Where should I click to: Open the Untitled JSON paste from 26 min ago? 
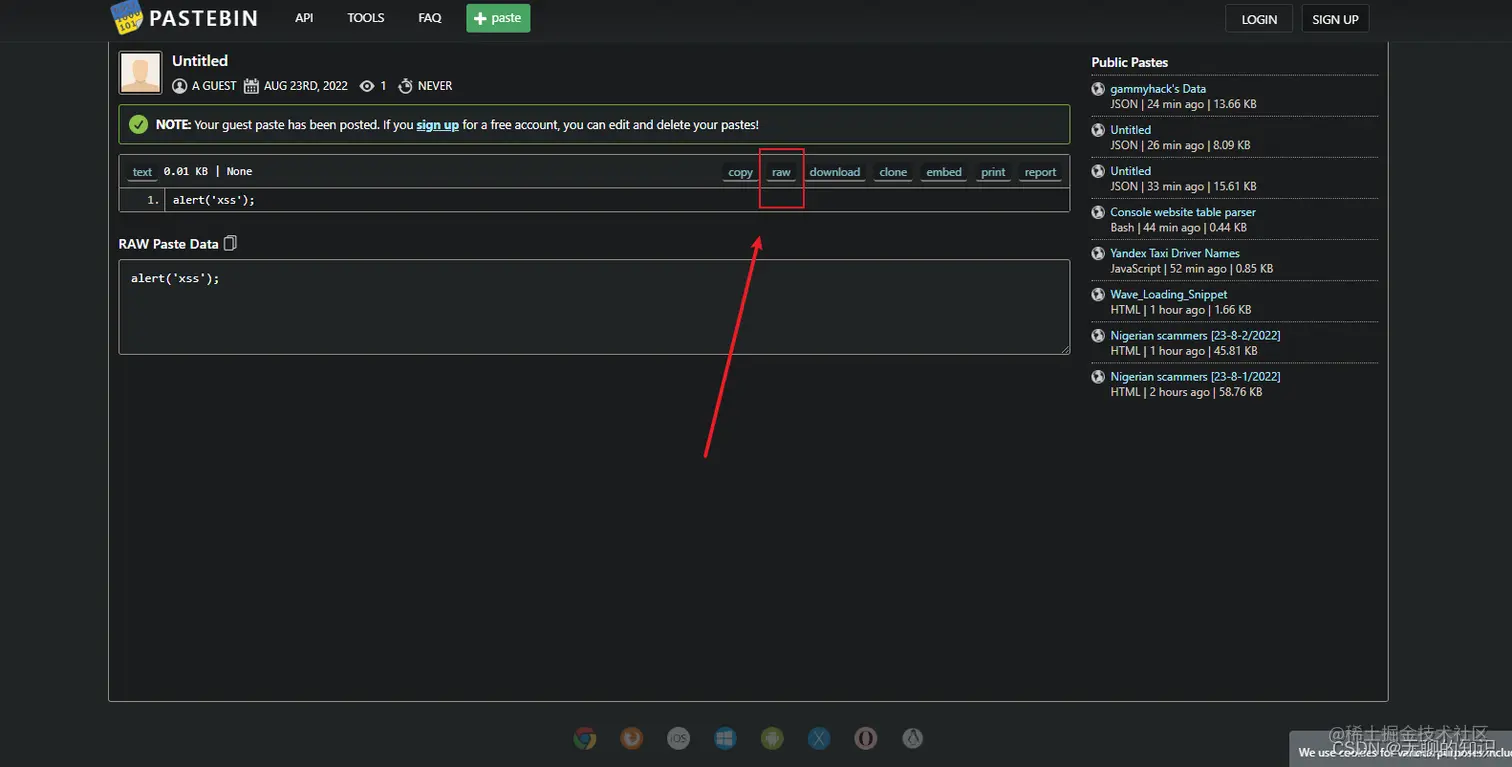tap(1131, 130)
